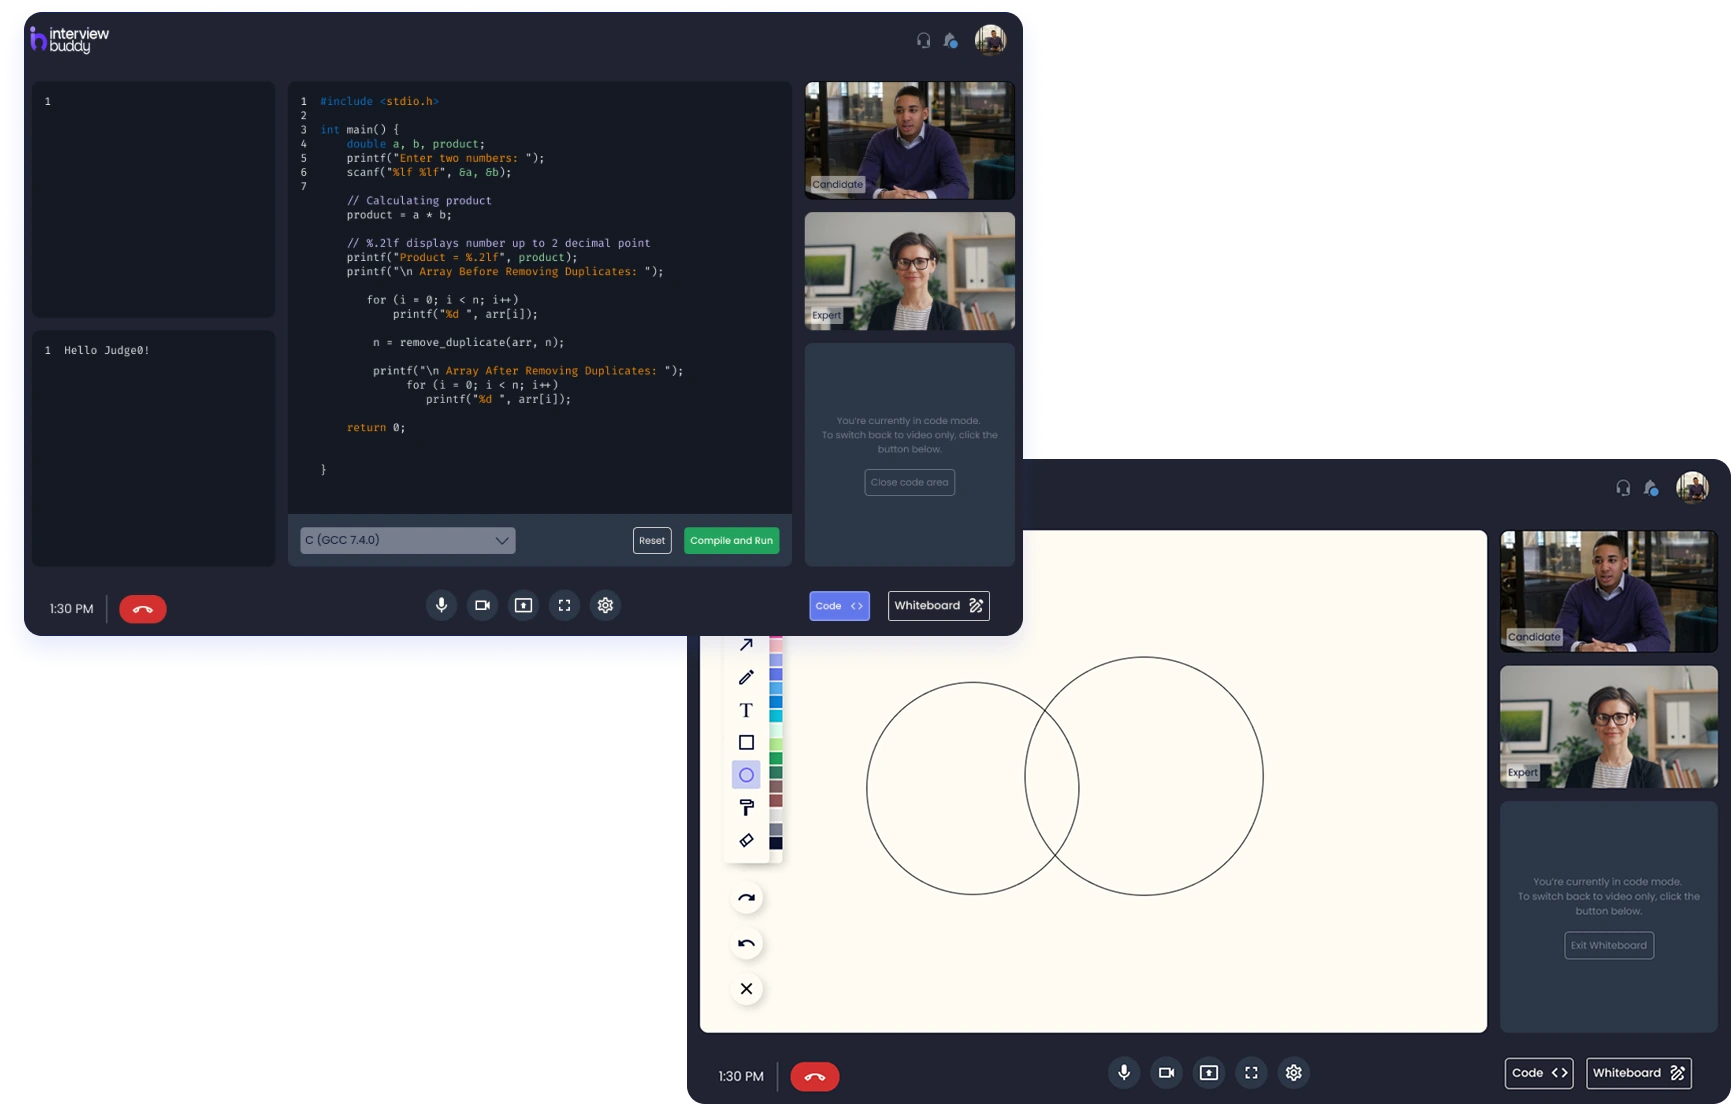Click the Compile and Run button
The width and height of the screenshot is (1731, 1104).
click(731, 540)
